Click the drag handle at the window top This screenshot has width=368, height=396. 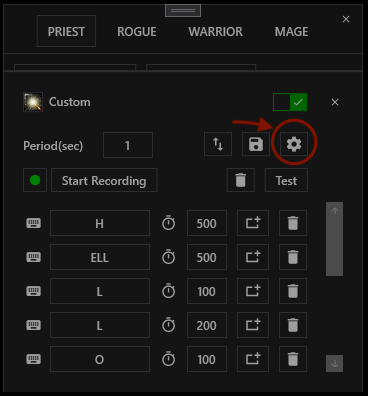click(183, 10)
